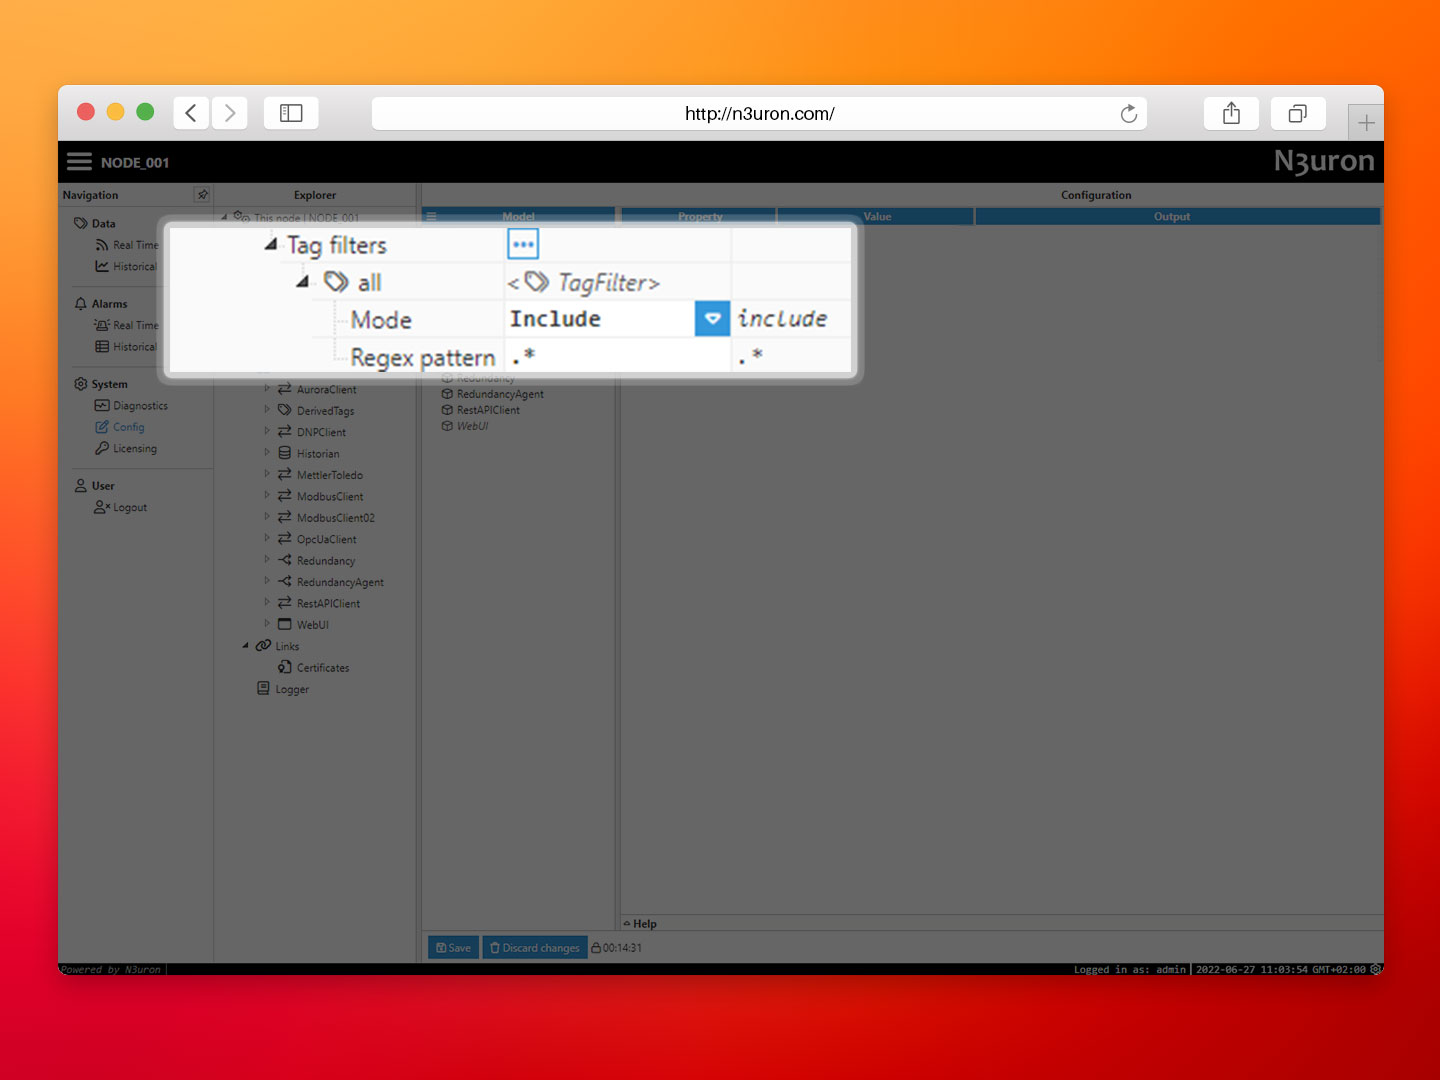This screenshot has width=1440, height=1080.
Task: Select Logger in Explorer
Action: coord(292,690)
